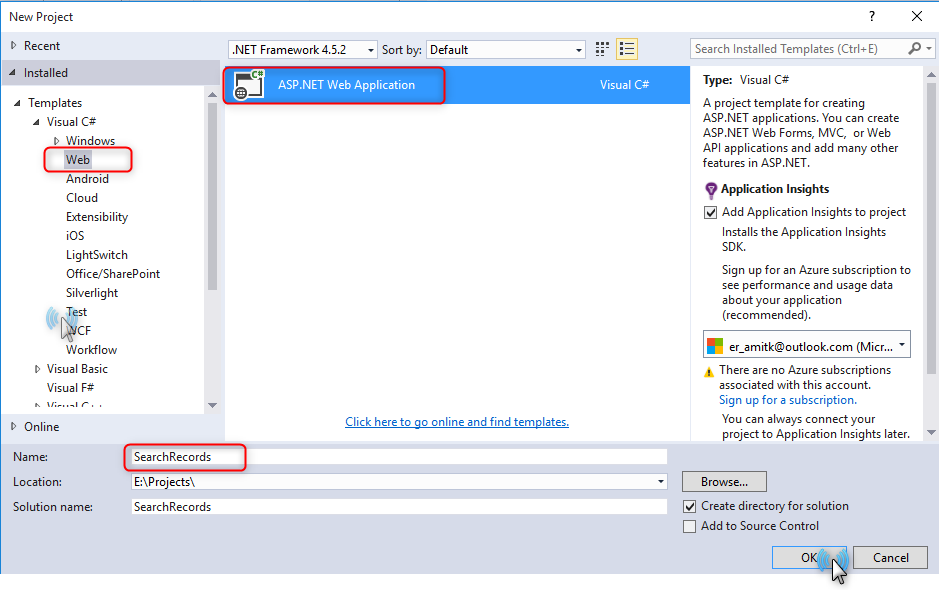Toggle Add Application Insights to project
939x590 pixels.
[710, 212]
